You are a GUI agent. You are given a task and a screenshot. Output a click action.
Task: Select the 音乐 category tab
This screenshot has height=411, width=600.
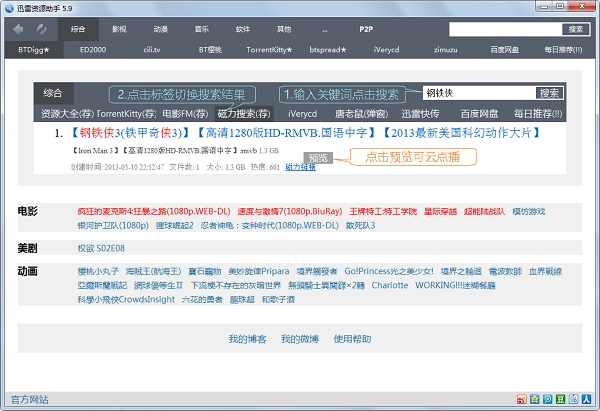202,29
